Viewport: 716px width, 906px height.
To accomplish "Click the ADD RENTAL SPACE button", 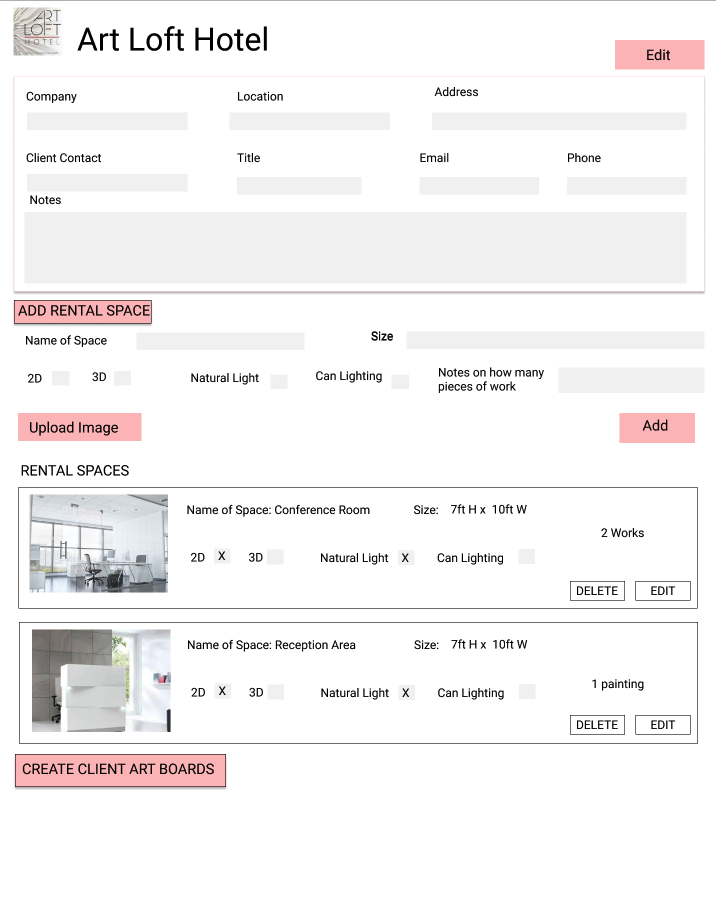I will click(x=83, y=311).
